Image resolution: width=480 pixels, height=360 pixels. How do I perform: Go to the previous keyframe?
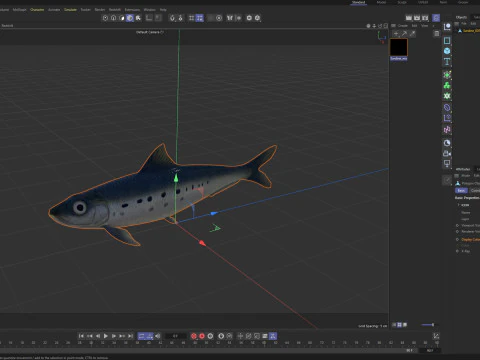[x=89, y=336]
